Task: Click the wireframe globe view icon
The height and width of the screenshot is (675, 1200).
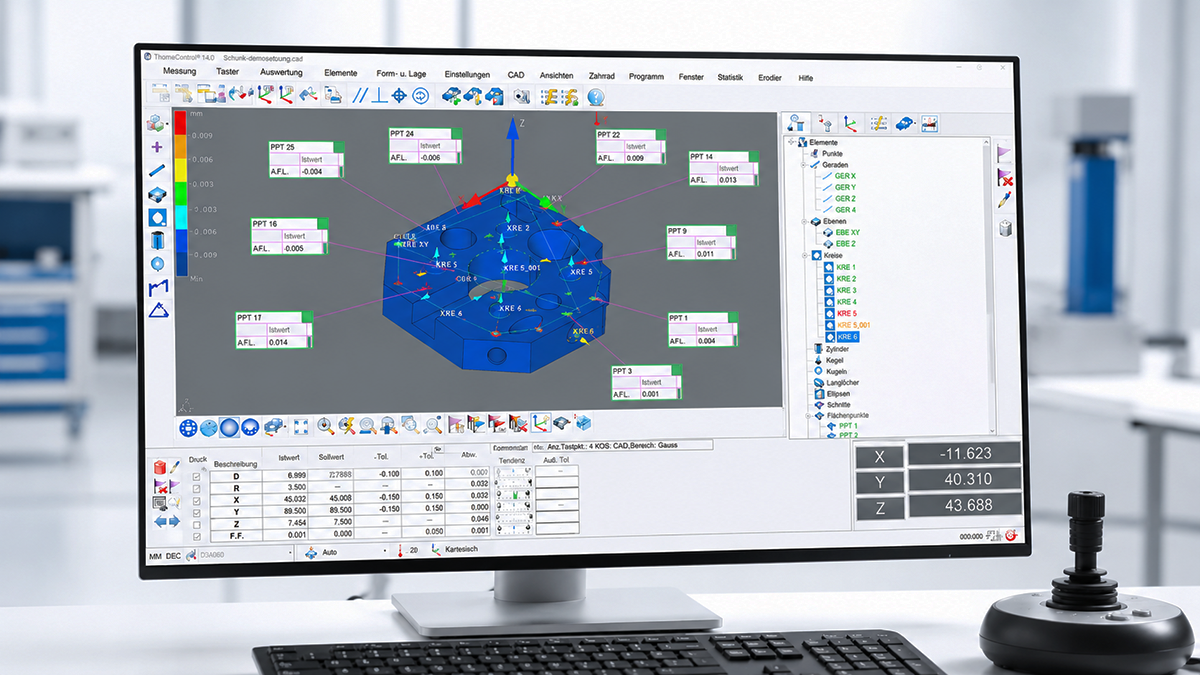Action: click(188, 428)
